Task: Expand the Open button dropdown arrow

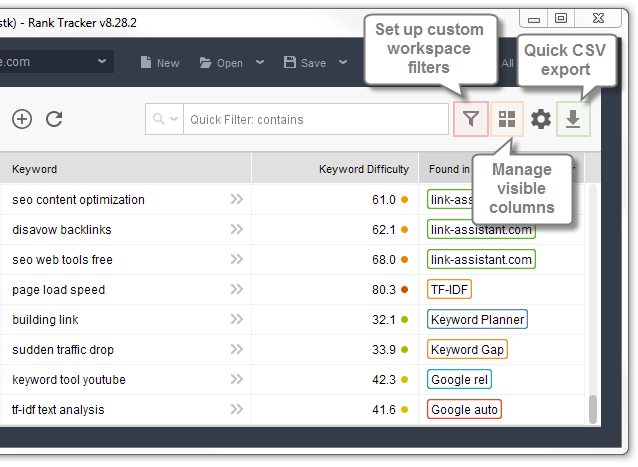Action: point(260,62)
